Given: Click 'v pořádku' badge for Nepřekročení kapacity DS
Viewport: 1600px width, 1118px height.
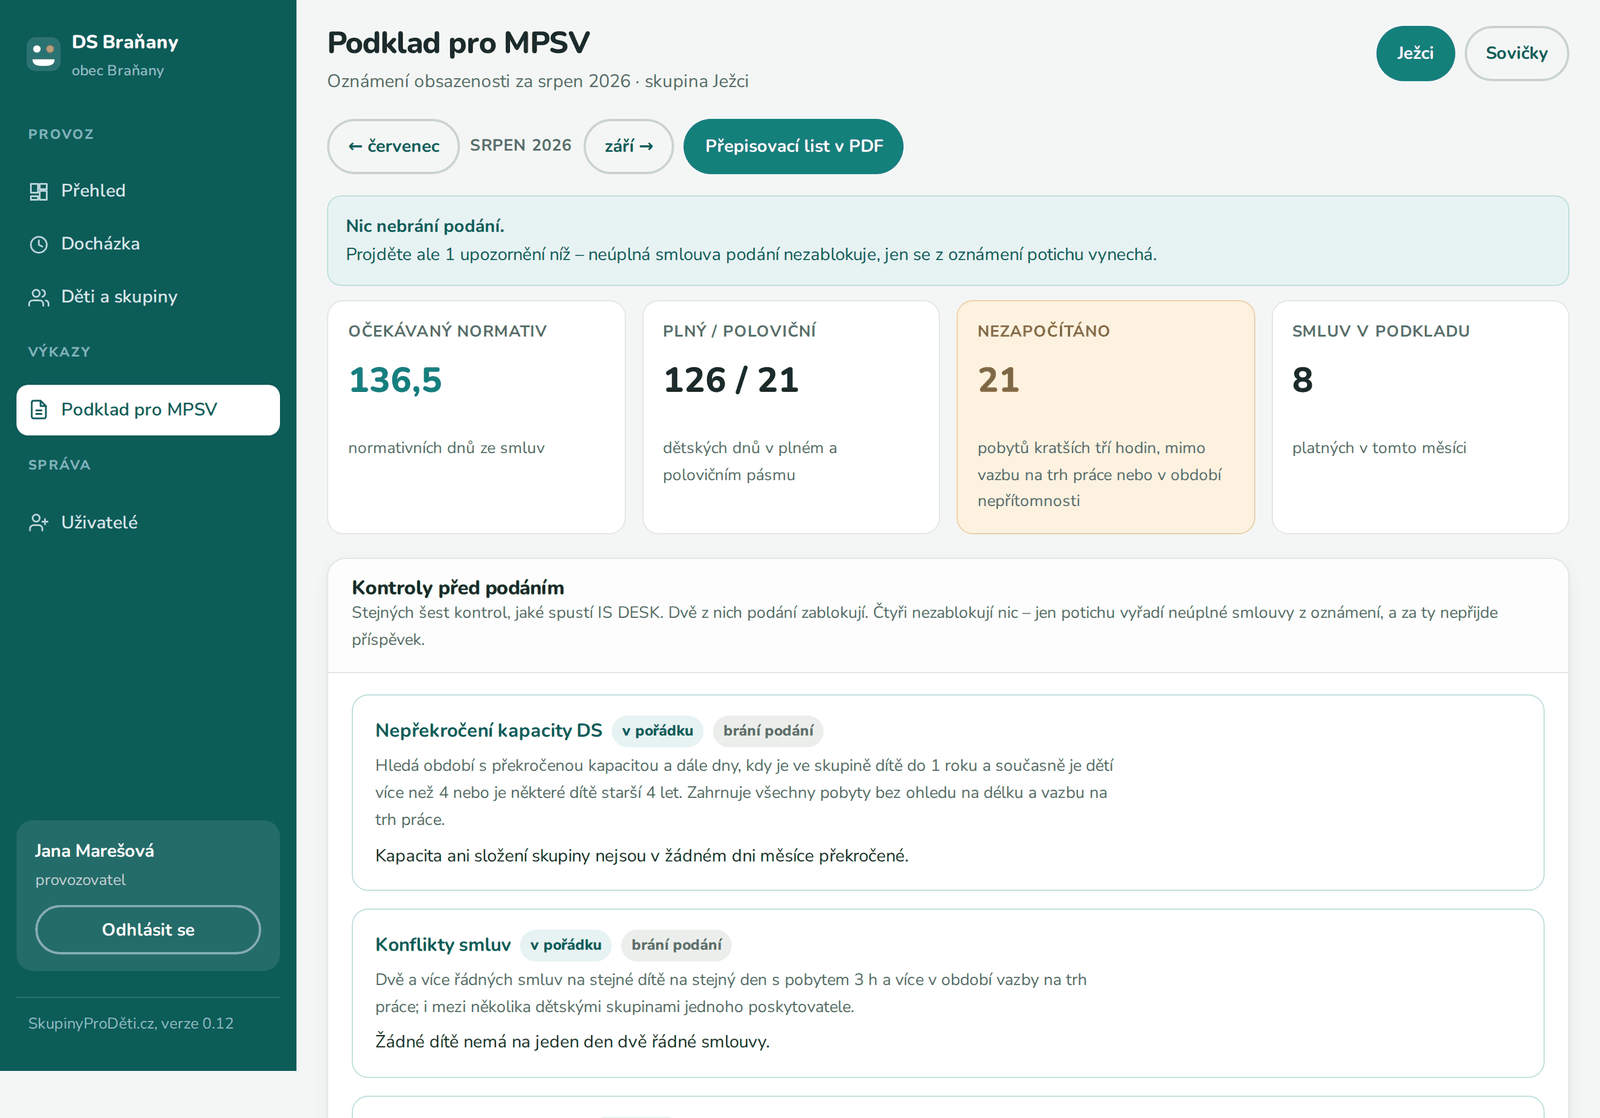Looking at the screenshot, I should [657, 731].
